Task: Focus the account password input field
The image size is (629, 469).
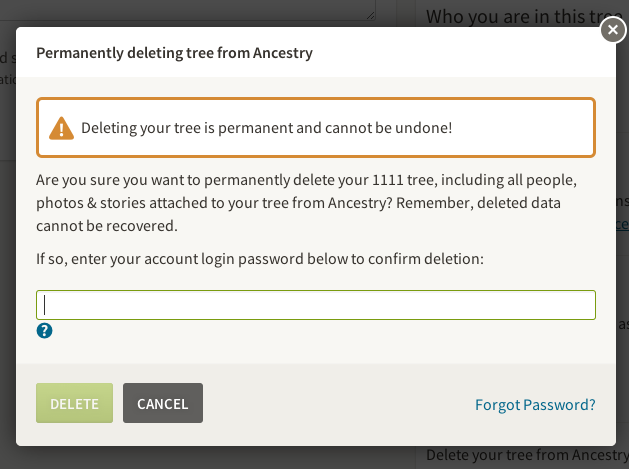Action: tap(316, 305)
